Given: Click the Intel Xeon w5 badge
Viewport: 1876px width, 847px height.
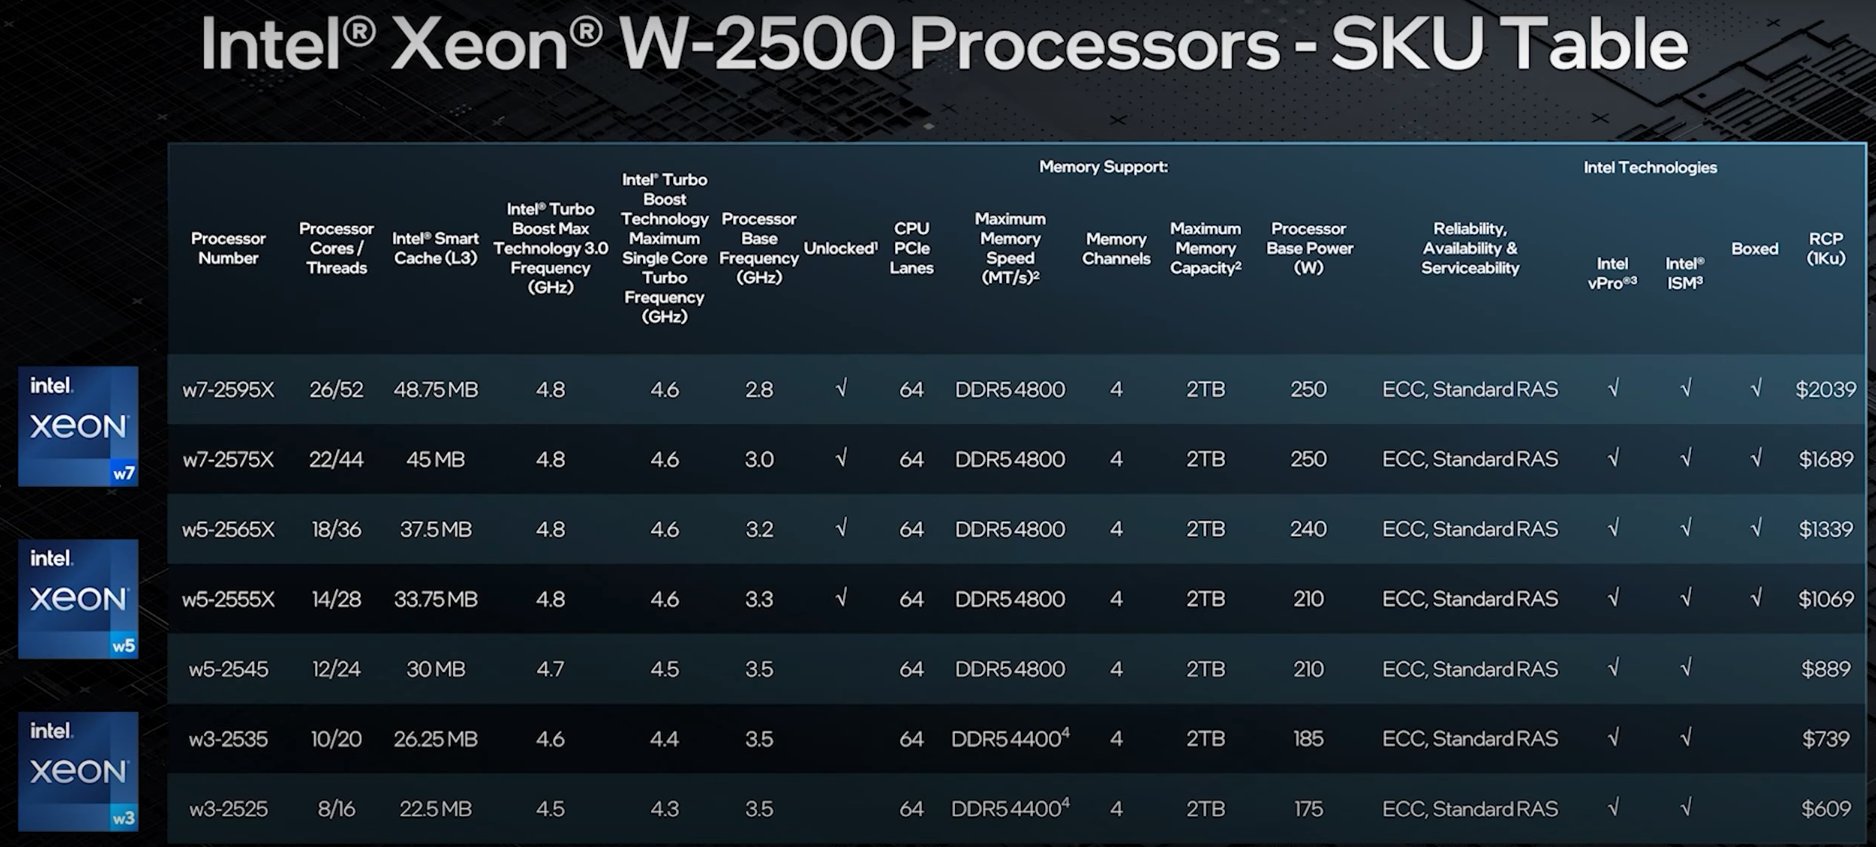Looking at the screenshot, I should coord(78,599).
